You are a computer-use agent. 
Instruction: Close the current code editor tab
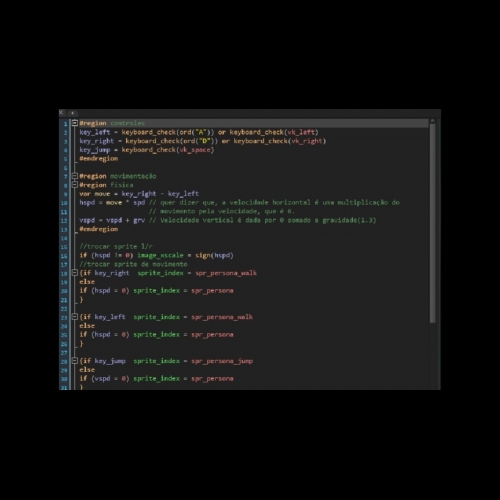pos(61,113)
